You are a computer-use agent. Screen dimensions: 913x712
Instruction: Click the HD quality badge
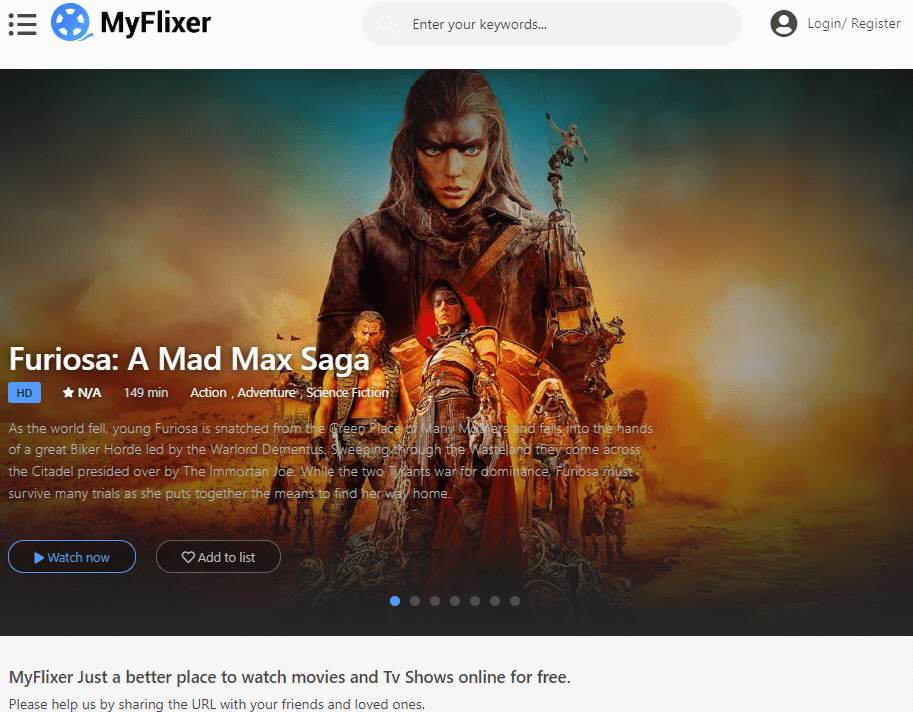pyautogui.click(x=24, y=393)
